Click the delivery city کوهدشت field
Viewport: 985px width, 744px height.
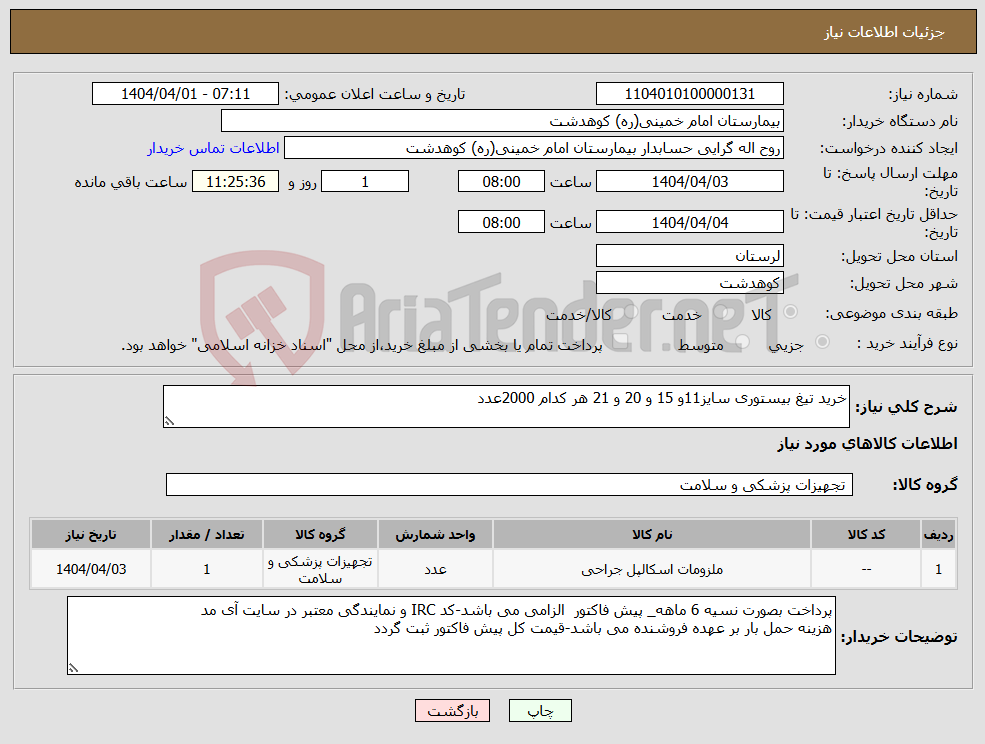pos(690,283)
